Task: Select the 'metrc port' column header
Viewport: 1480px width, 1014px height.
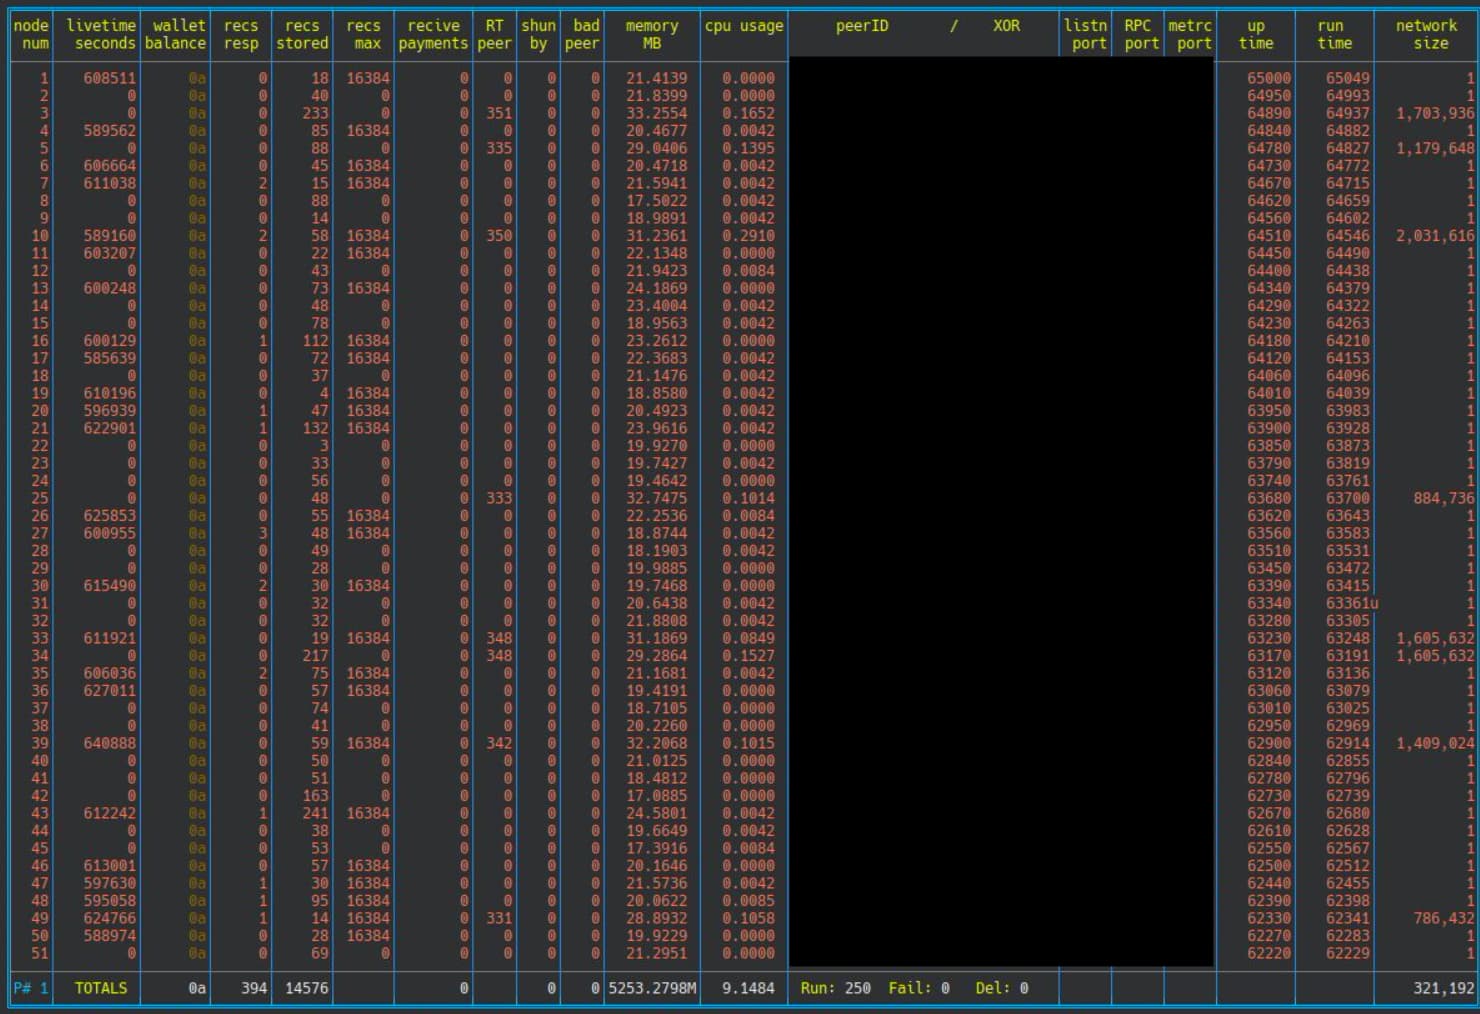Action: click(x=1190, y=34)
